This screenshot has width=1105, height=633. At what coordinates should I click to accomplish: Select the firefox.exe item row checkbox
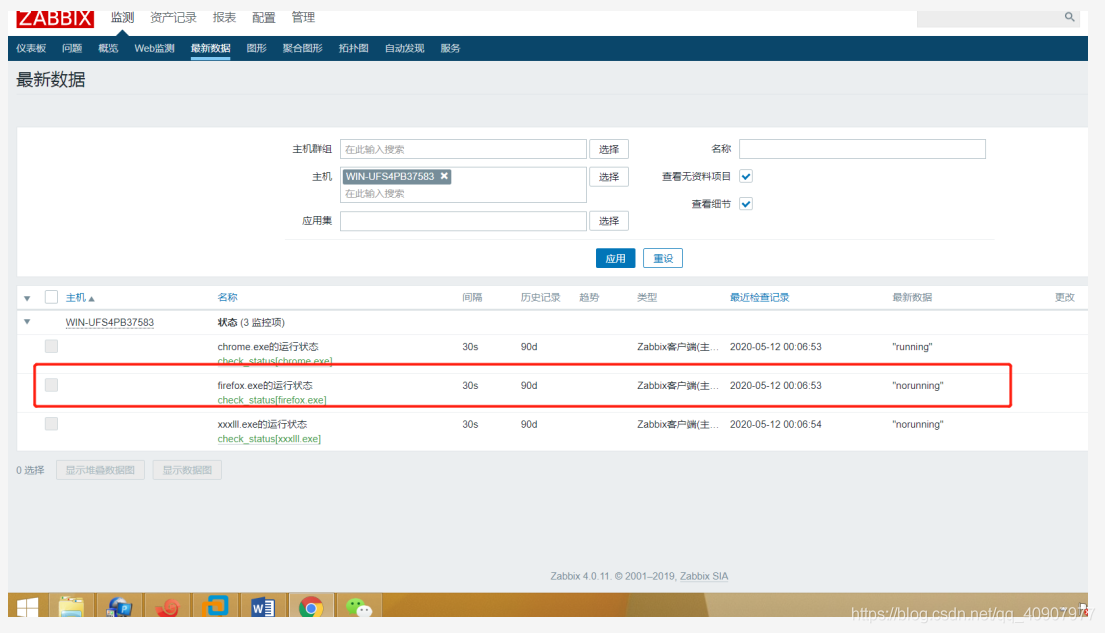coord(51,385)
